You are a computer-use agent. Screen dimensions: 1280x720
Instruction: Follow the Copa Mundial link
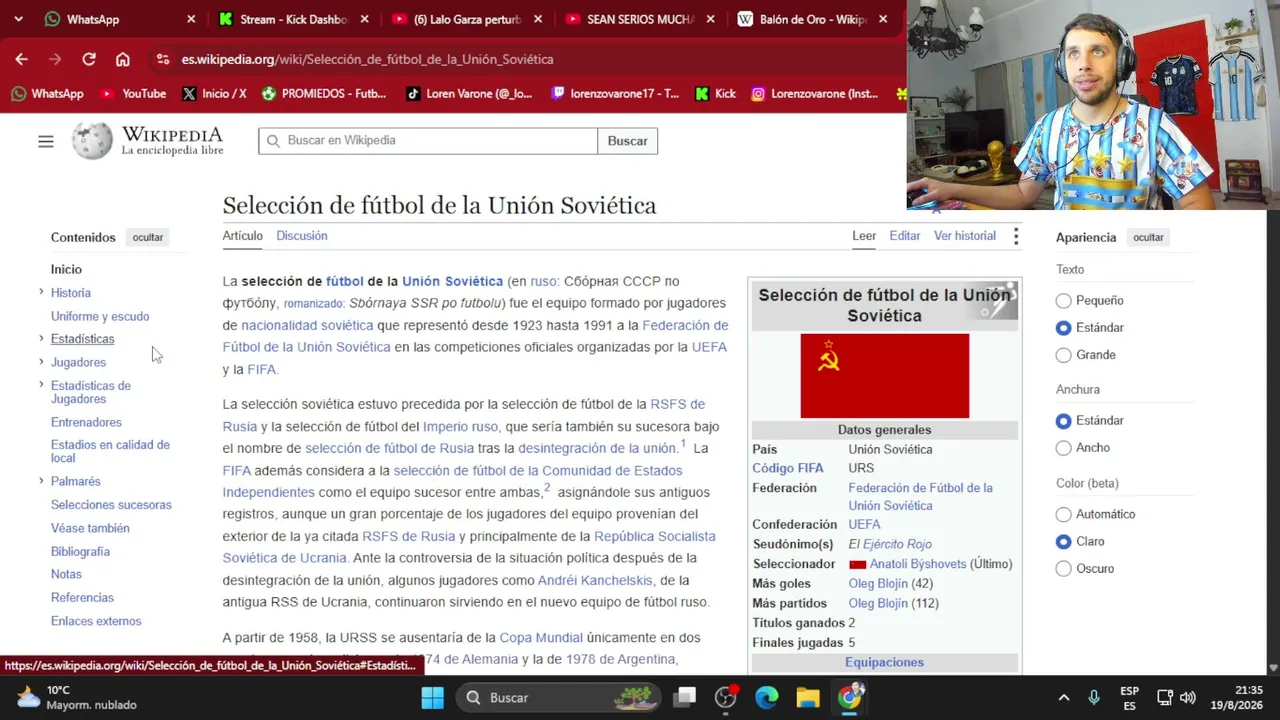pos(541,638)
